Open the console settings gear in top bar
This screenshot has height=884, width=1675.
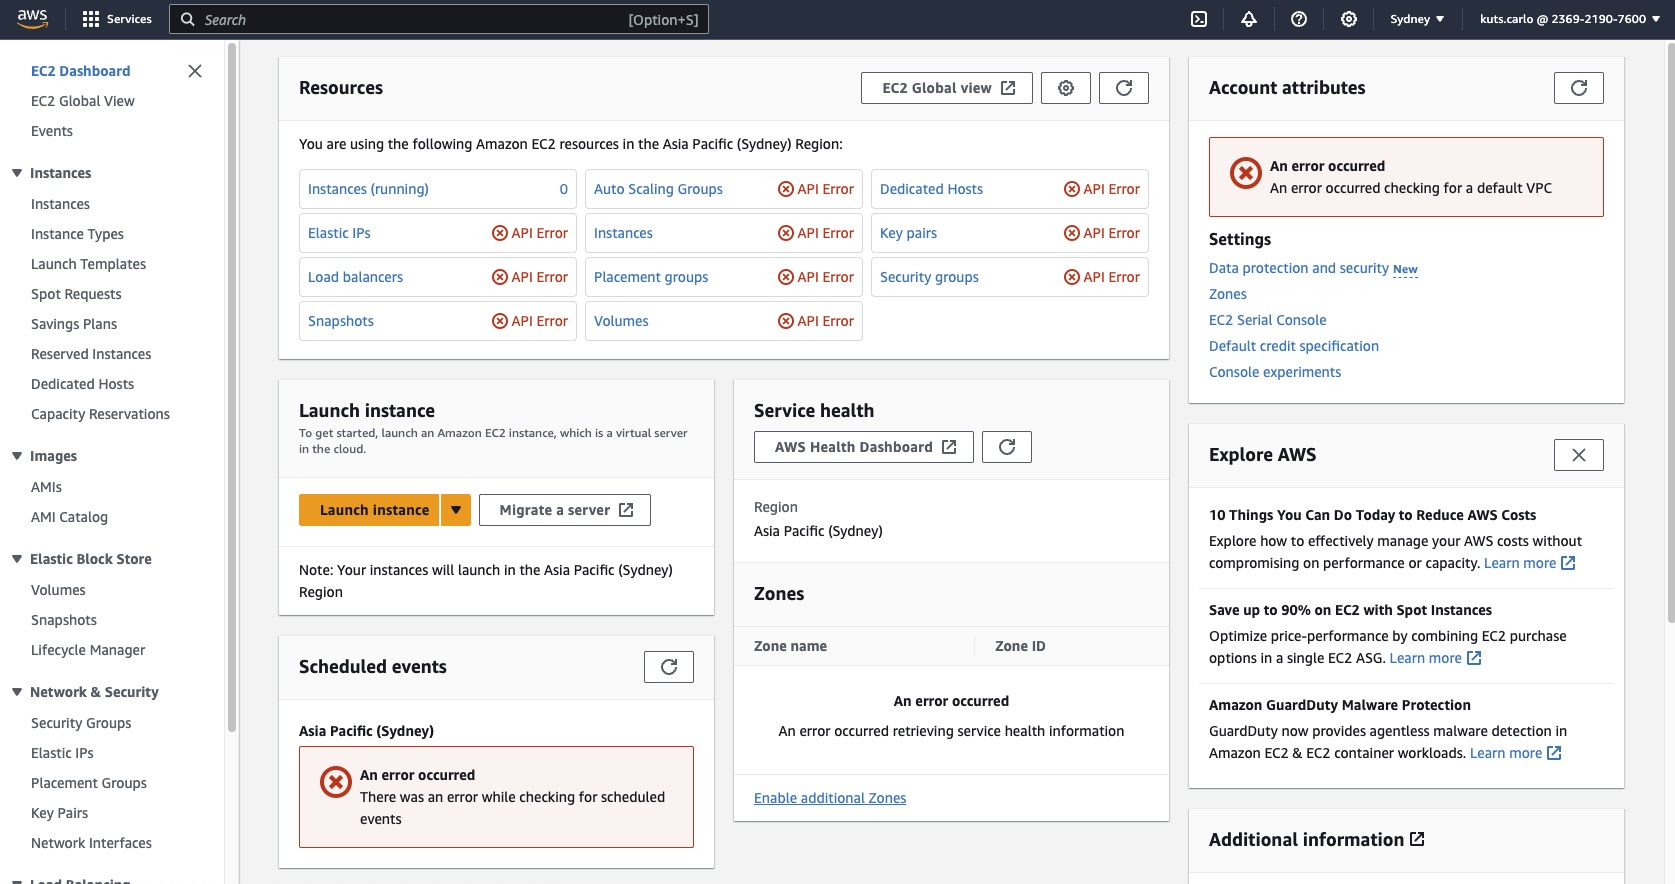coord(1349,19)
